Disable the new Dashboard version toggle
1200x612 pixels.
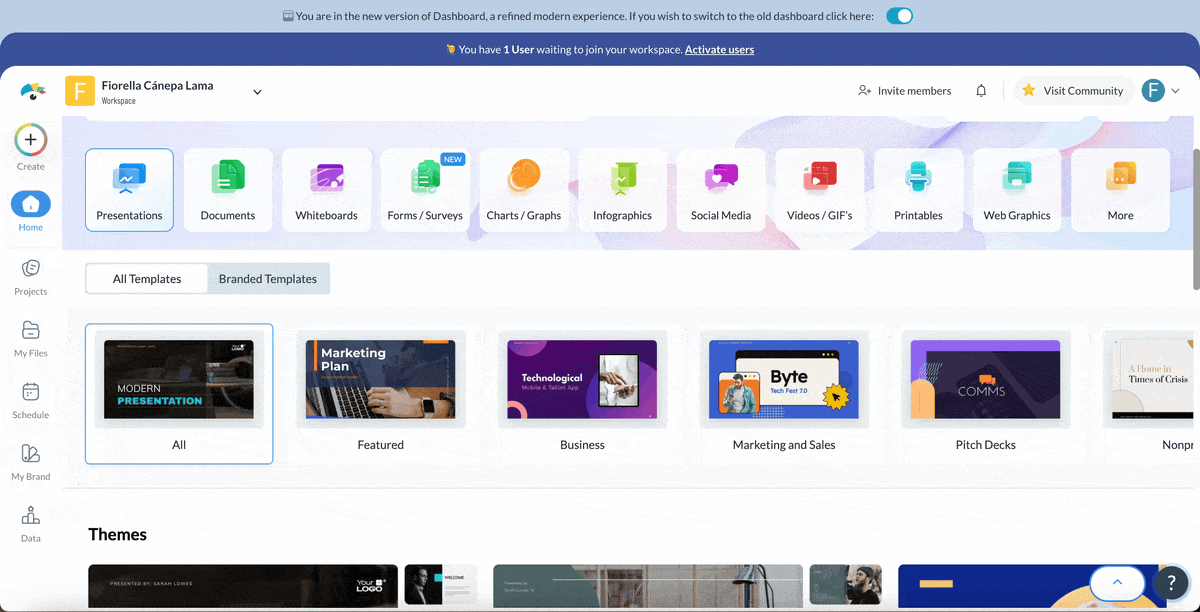pyautogui.click(x=898, y=16)
